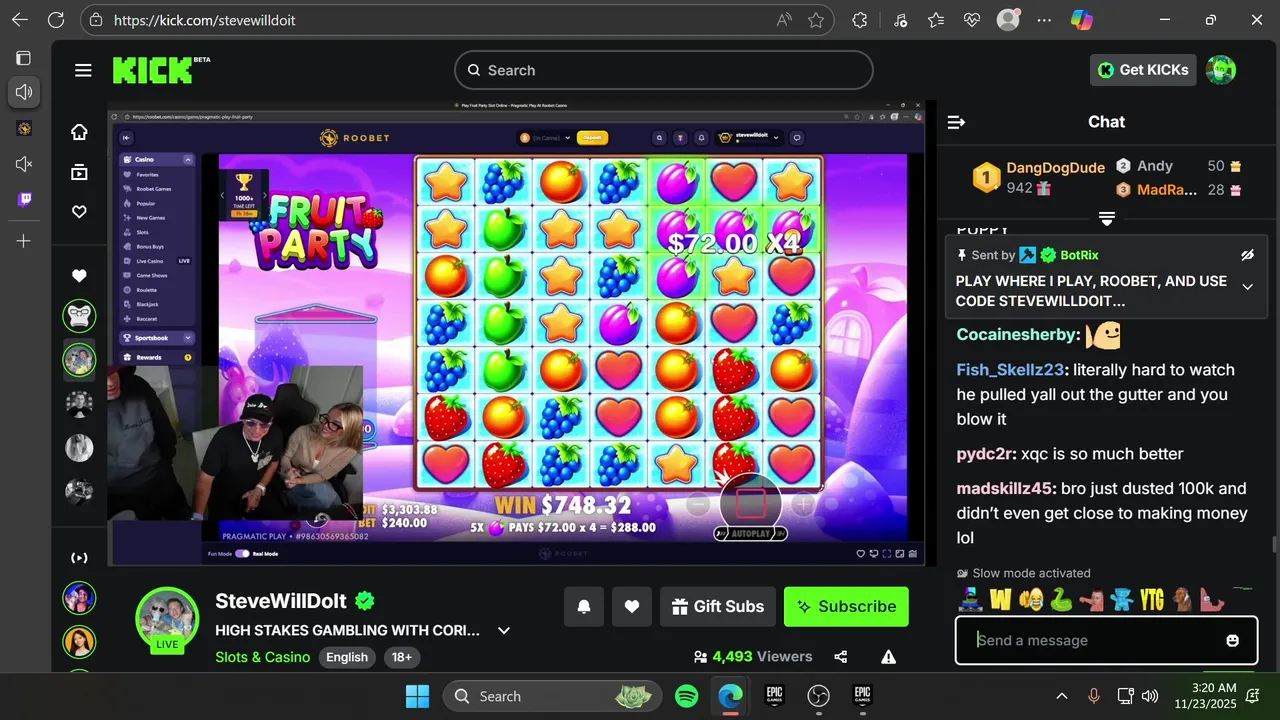Screen dimensions: 1280x720
Task: Refresh the page
Action: coord(56,20)
